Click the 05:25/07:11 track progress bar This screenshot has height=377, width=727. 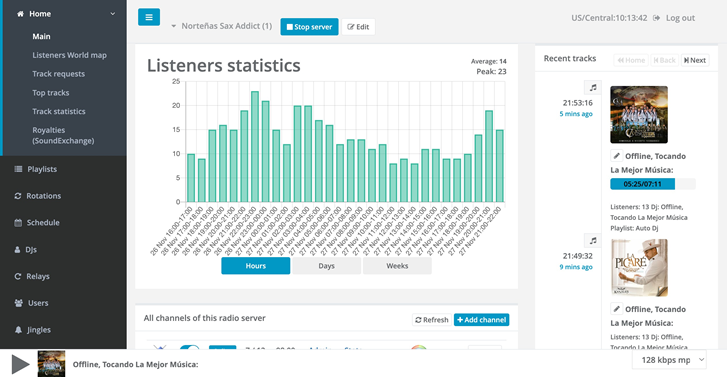[x=653, y=184]
